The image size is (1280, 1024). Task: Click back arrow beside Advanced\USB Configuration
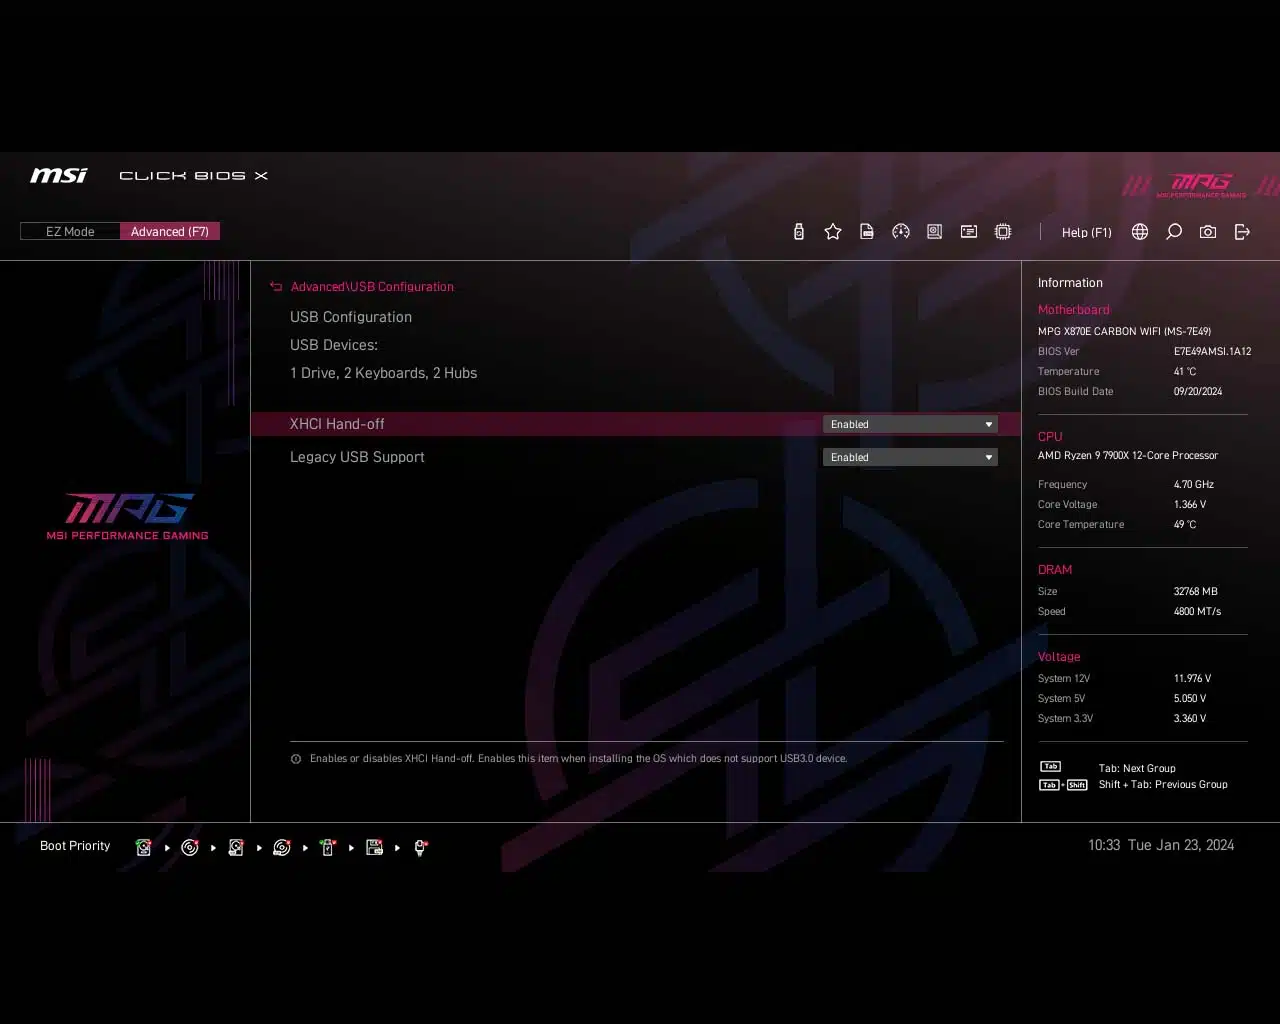(276, 287)
